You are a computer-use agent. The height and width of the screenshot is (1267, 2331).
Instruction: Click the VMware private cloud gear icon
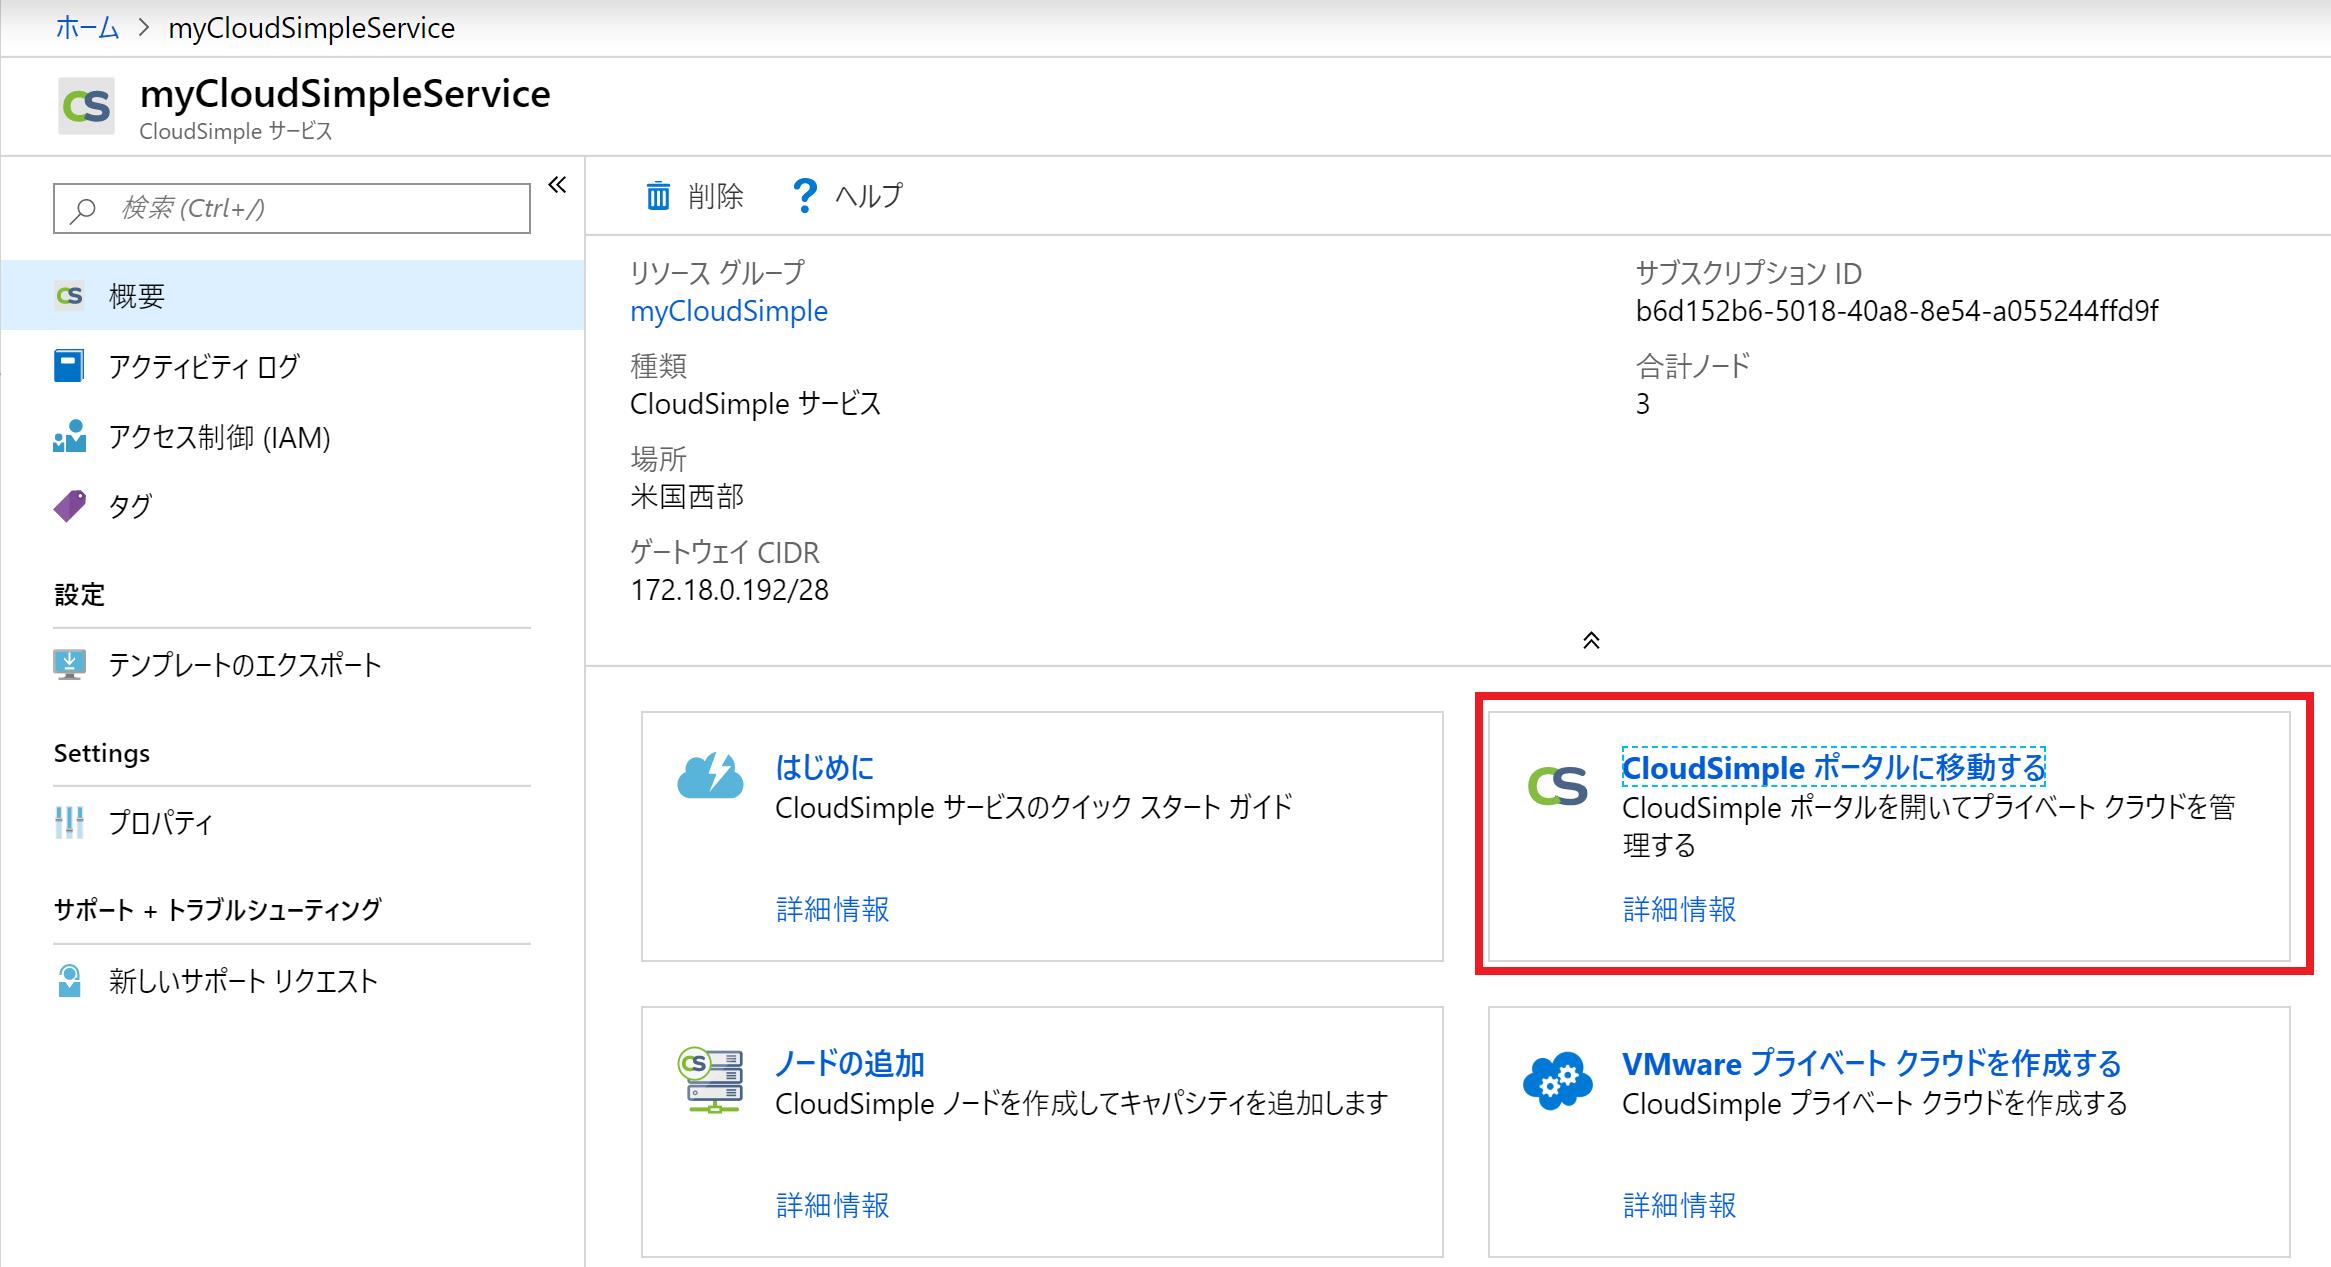[x=1557, y=1081]
